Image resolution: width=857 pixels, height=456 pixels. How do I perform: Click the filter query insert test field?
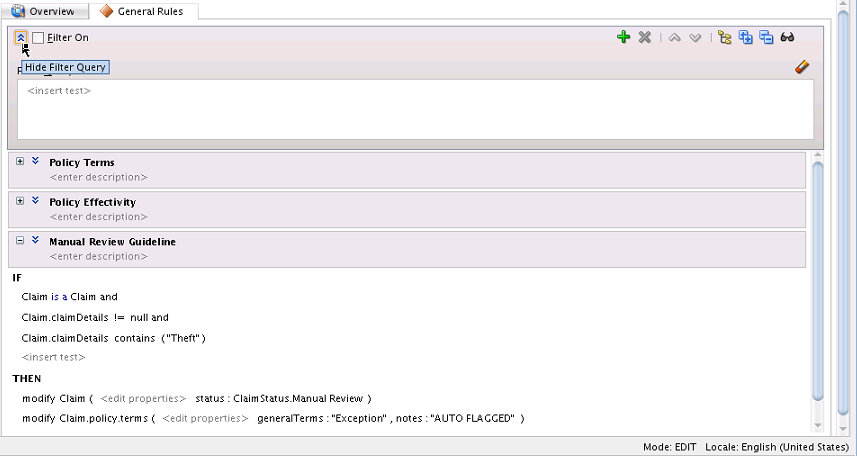[x=415, y=109]
